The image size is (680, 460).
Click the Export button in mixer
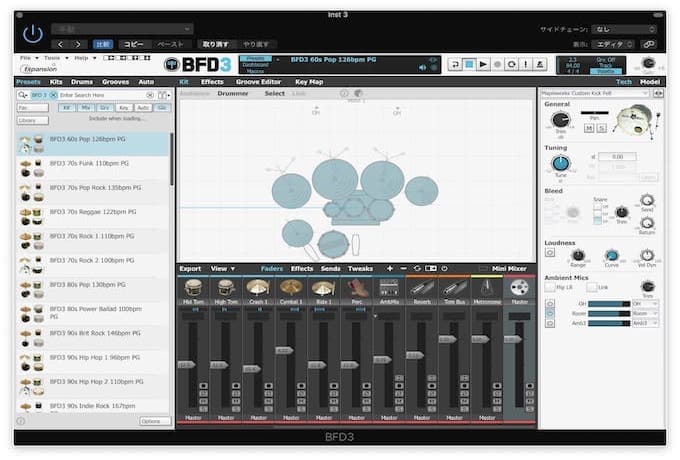(190, 269)
